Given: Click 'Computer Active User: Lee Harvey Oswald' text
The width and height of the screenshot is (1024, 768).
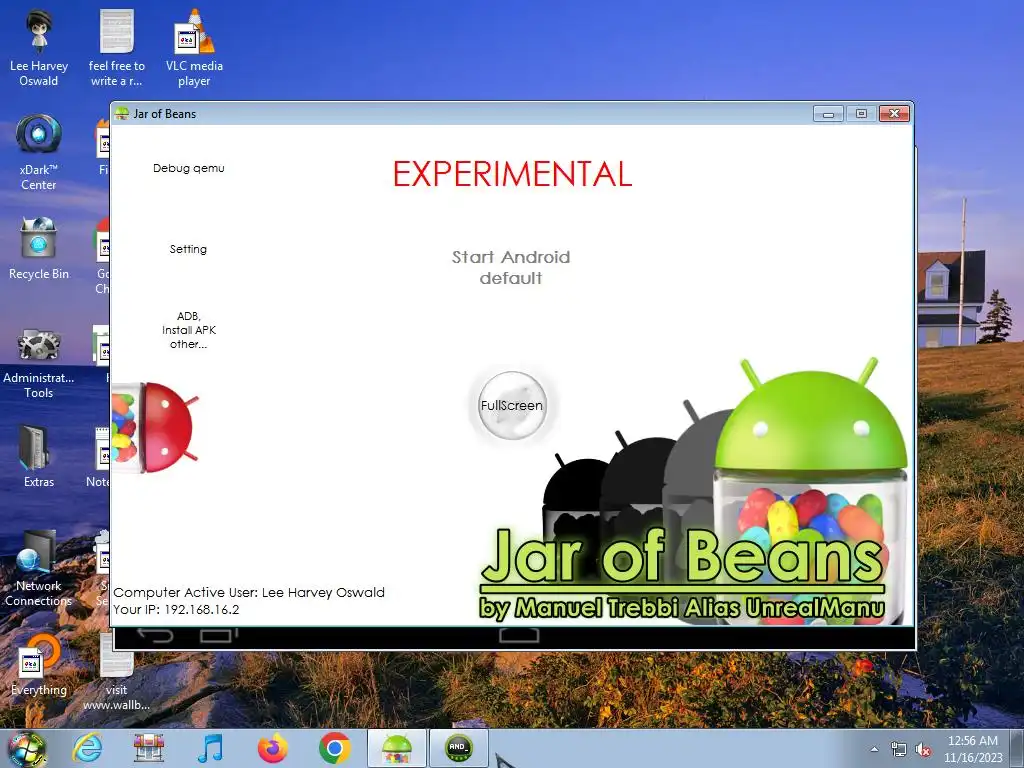Looking at the screenshot, I should [249, 592].
